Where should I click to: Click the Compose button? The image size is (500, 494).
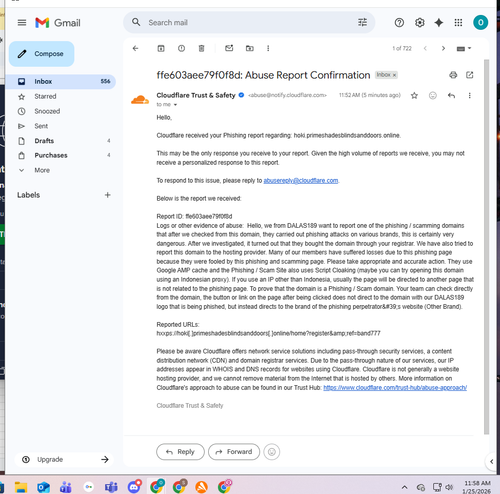[42, 54]
